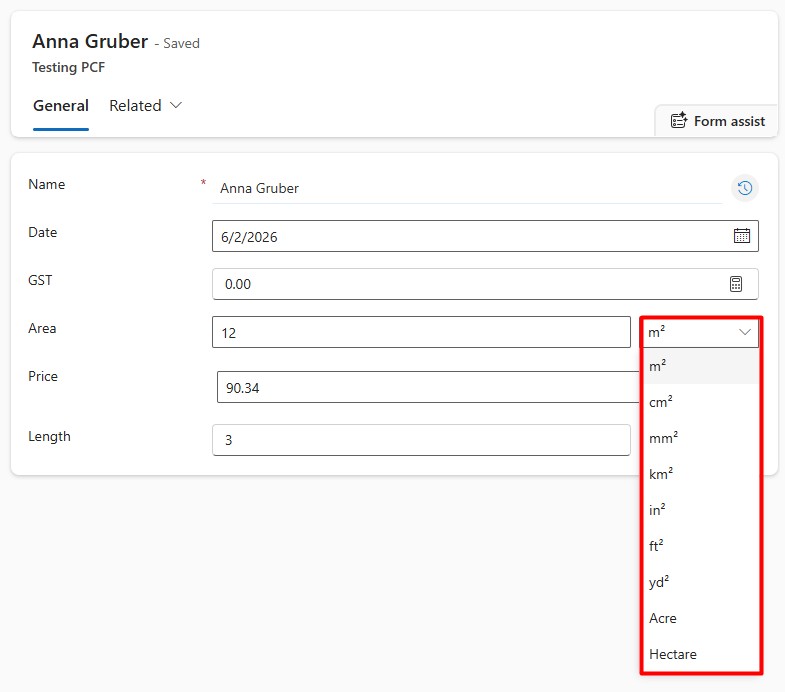
Task: Click the Testing PCF subtitle text
Action: 69,67
